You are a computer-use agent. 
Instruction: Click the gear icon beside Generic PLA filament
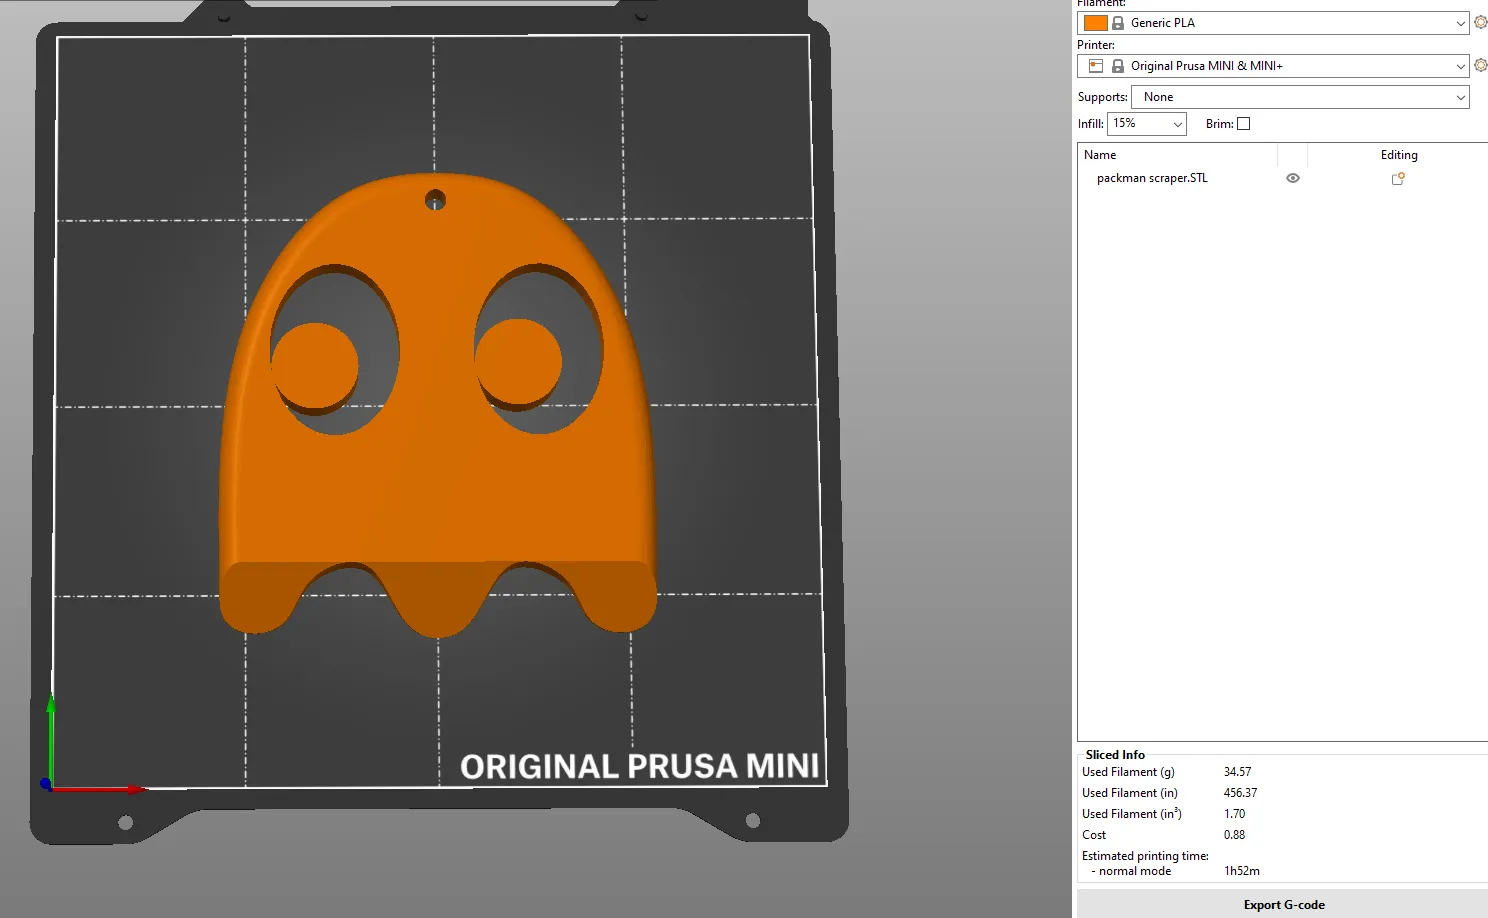(x=1480, y=22)
